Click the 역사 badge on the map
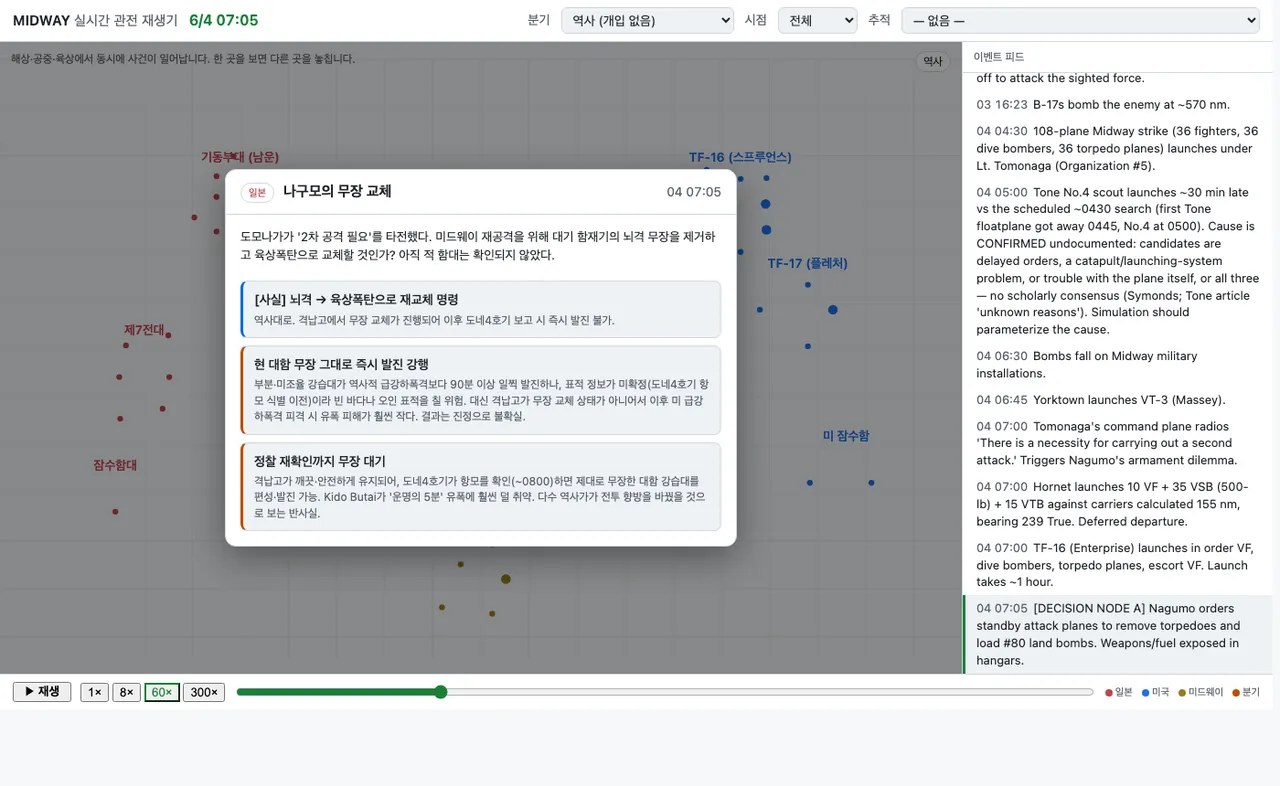Screen dimensions: 1280x786 tap(932, 61)
